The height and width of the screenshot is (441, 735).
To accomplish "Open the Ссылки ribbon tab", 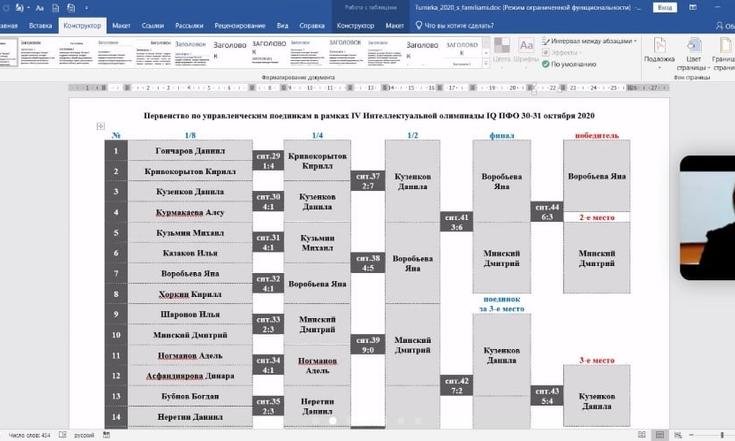I will 153,26.
